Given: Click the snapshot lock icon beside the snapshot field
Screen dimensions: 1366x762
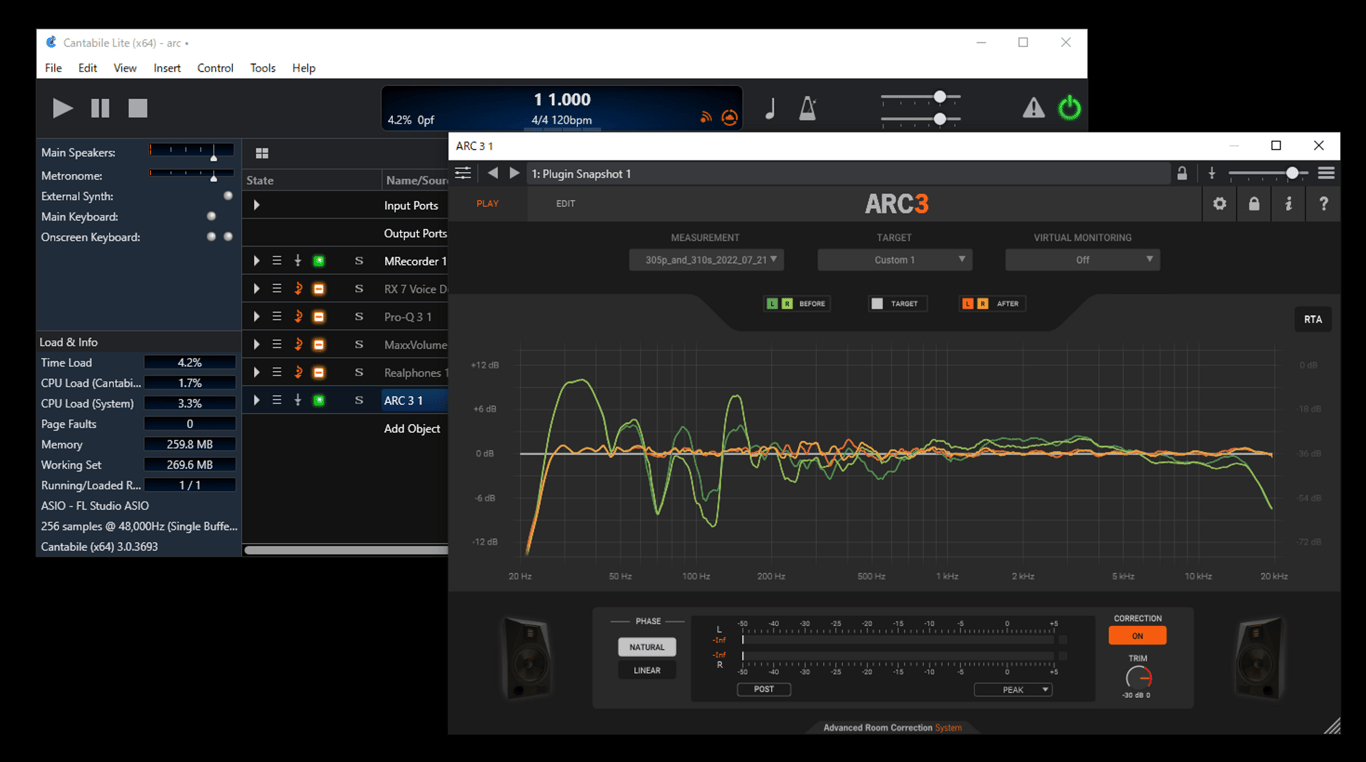Looking at the screenshot, I should tap(1182, 174).
